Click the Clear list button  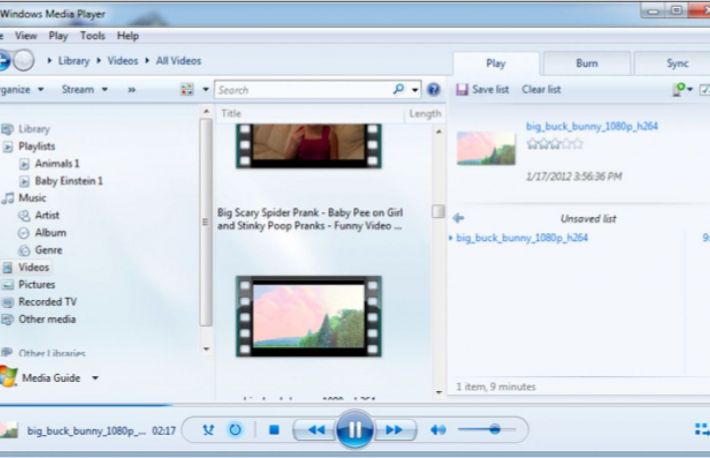[541, 89]
